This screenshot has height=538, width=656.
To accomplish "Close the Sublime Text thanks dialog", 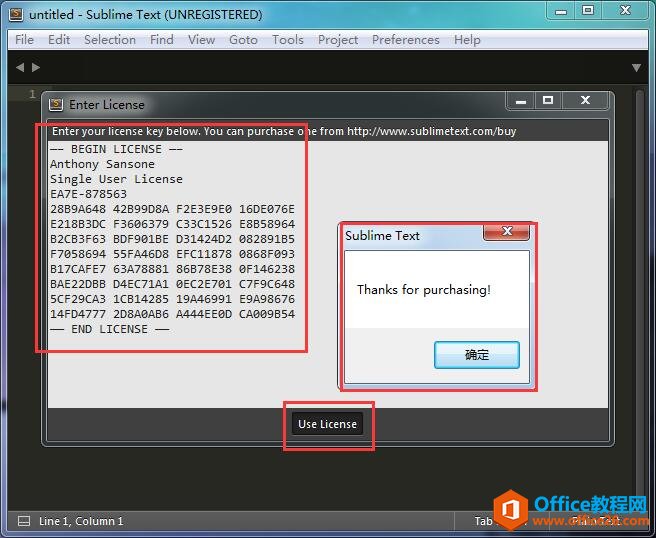I will (507, 231).
